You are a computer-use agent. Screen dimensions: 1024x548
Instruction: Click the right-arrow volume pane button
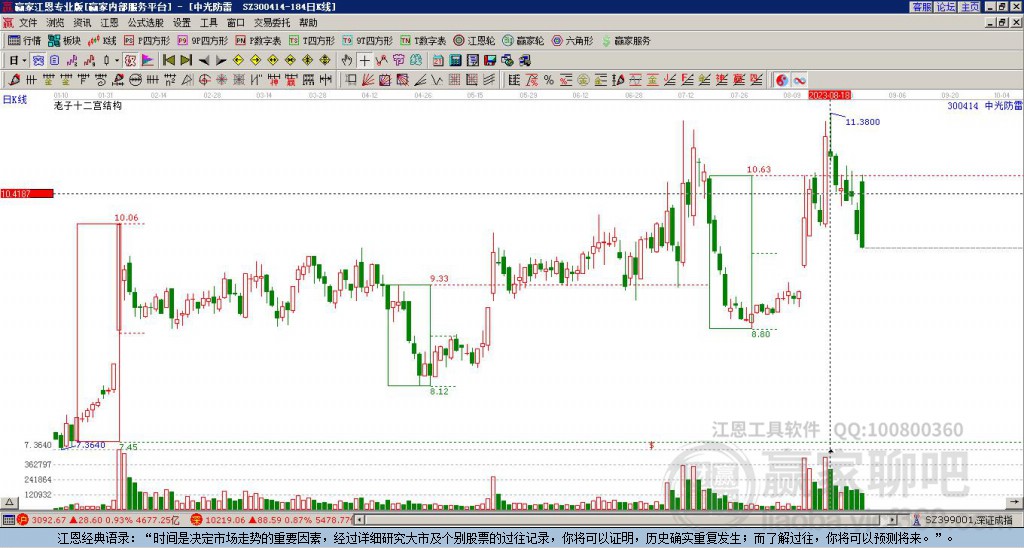[1014, 502]
